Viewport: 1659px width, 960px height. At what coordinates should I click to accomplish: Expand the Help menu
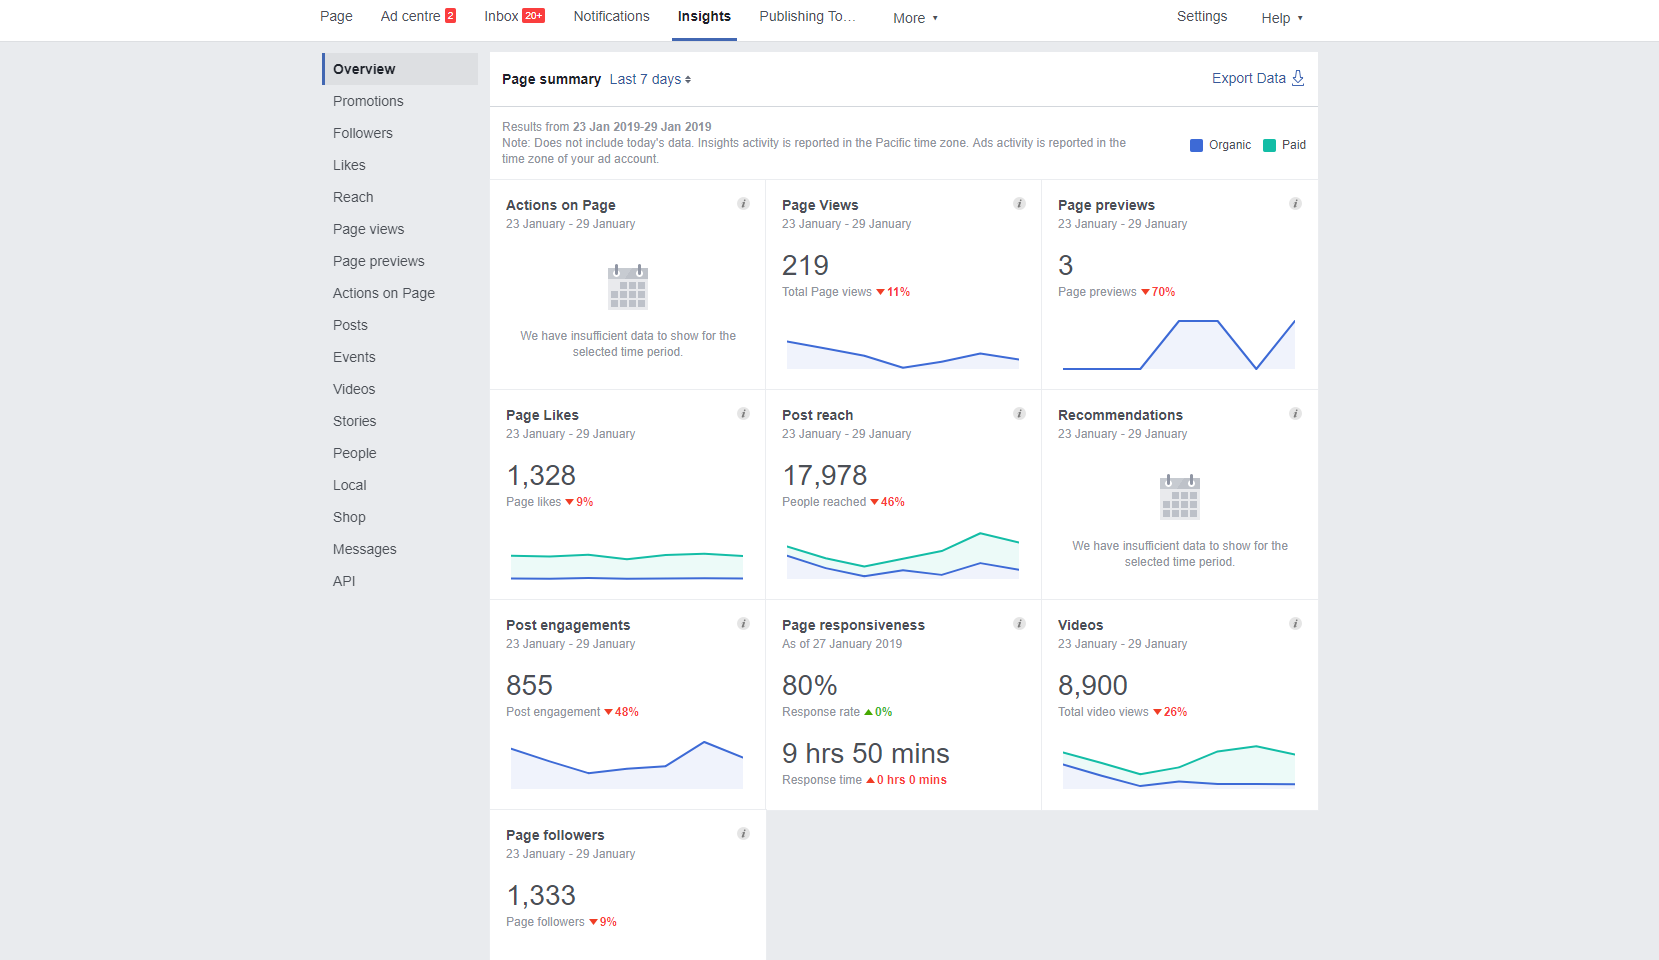[x=1282, y=18]
